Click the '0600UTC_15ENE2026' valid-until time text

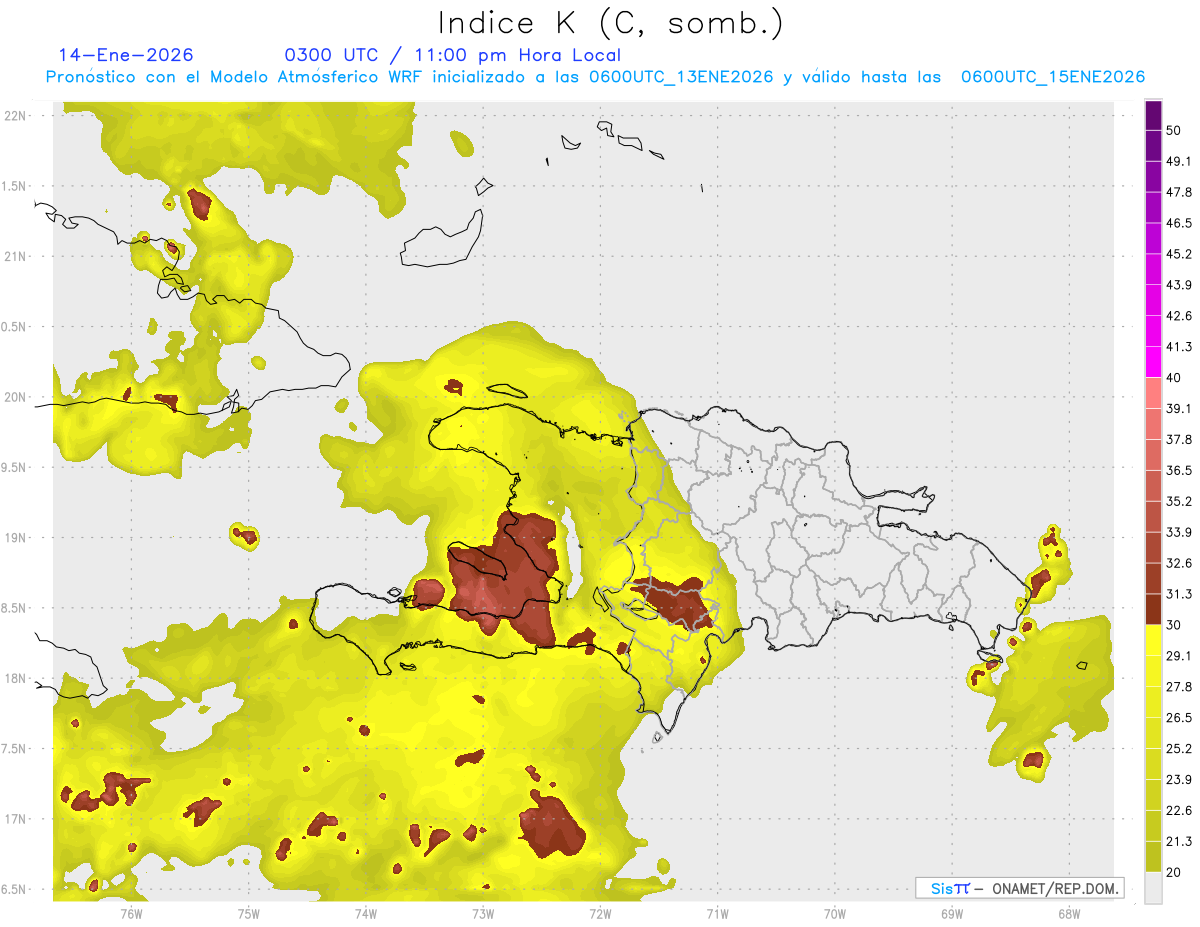[x=1053, y=77]
